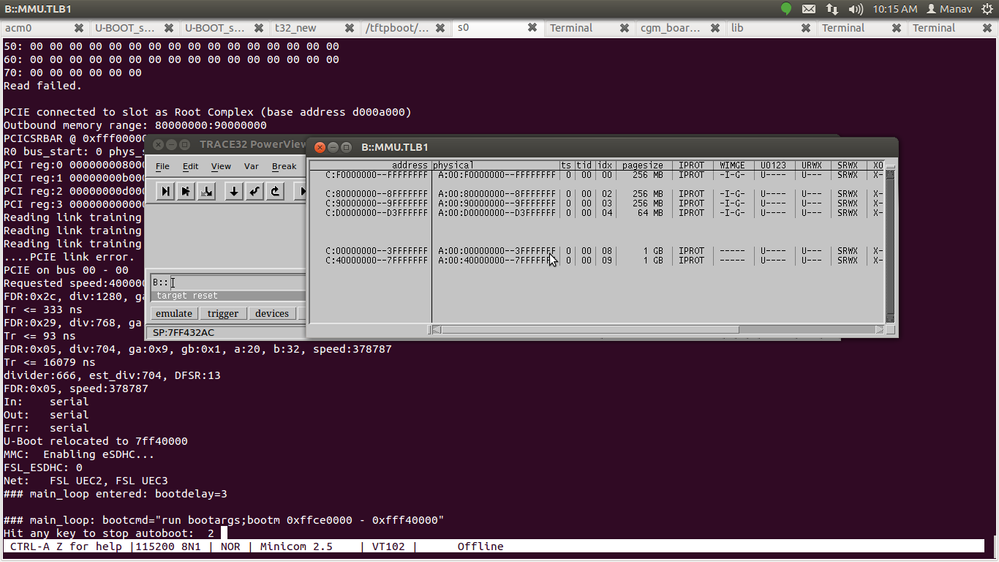Viewport: 999px width, 562px height.
Task: Click the Go play icon in TRACE32 toolbar
Action: pos(301,191)
